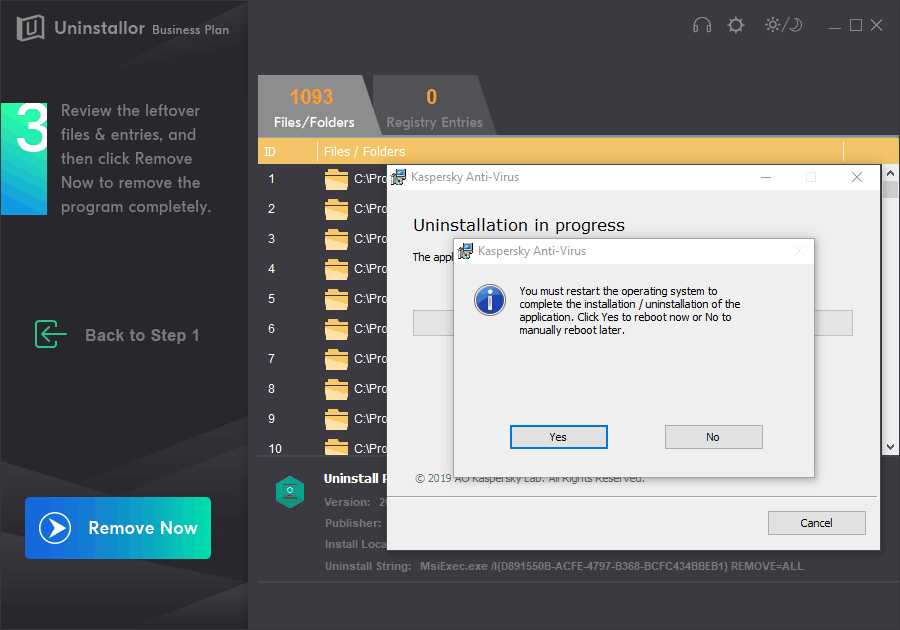Toggle light/dark theme with the sun-moon icon

click(783, 25)
